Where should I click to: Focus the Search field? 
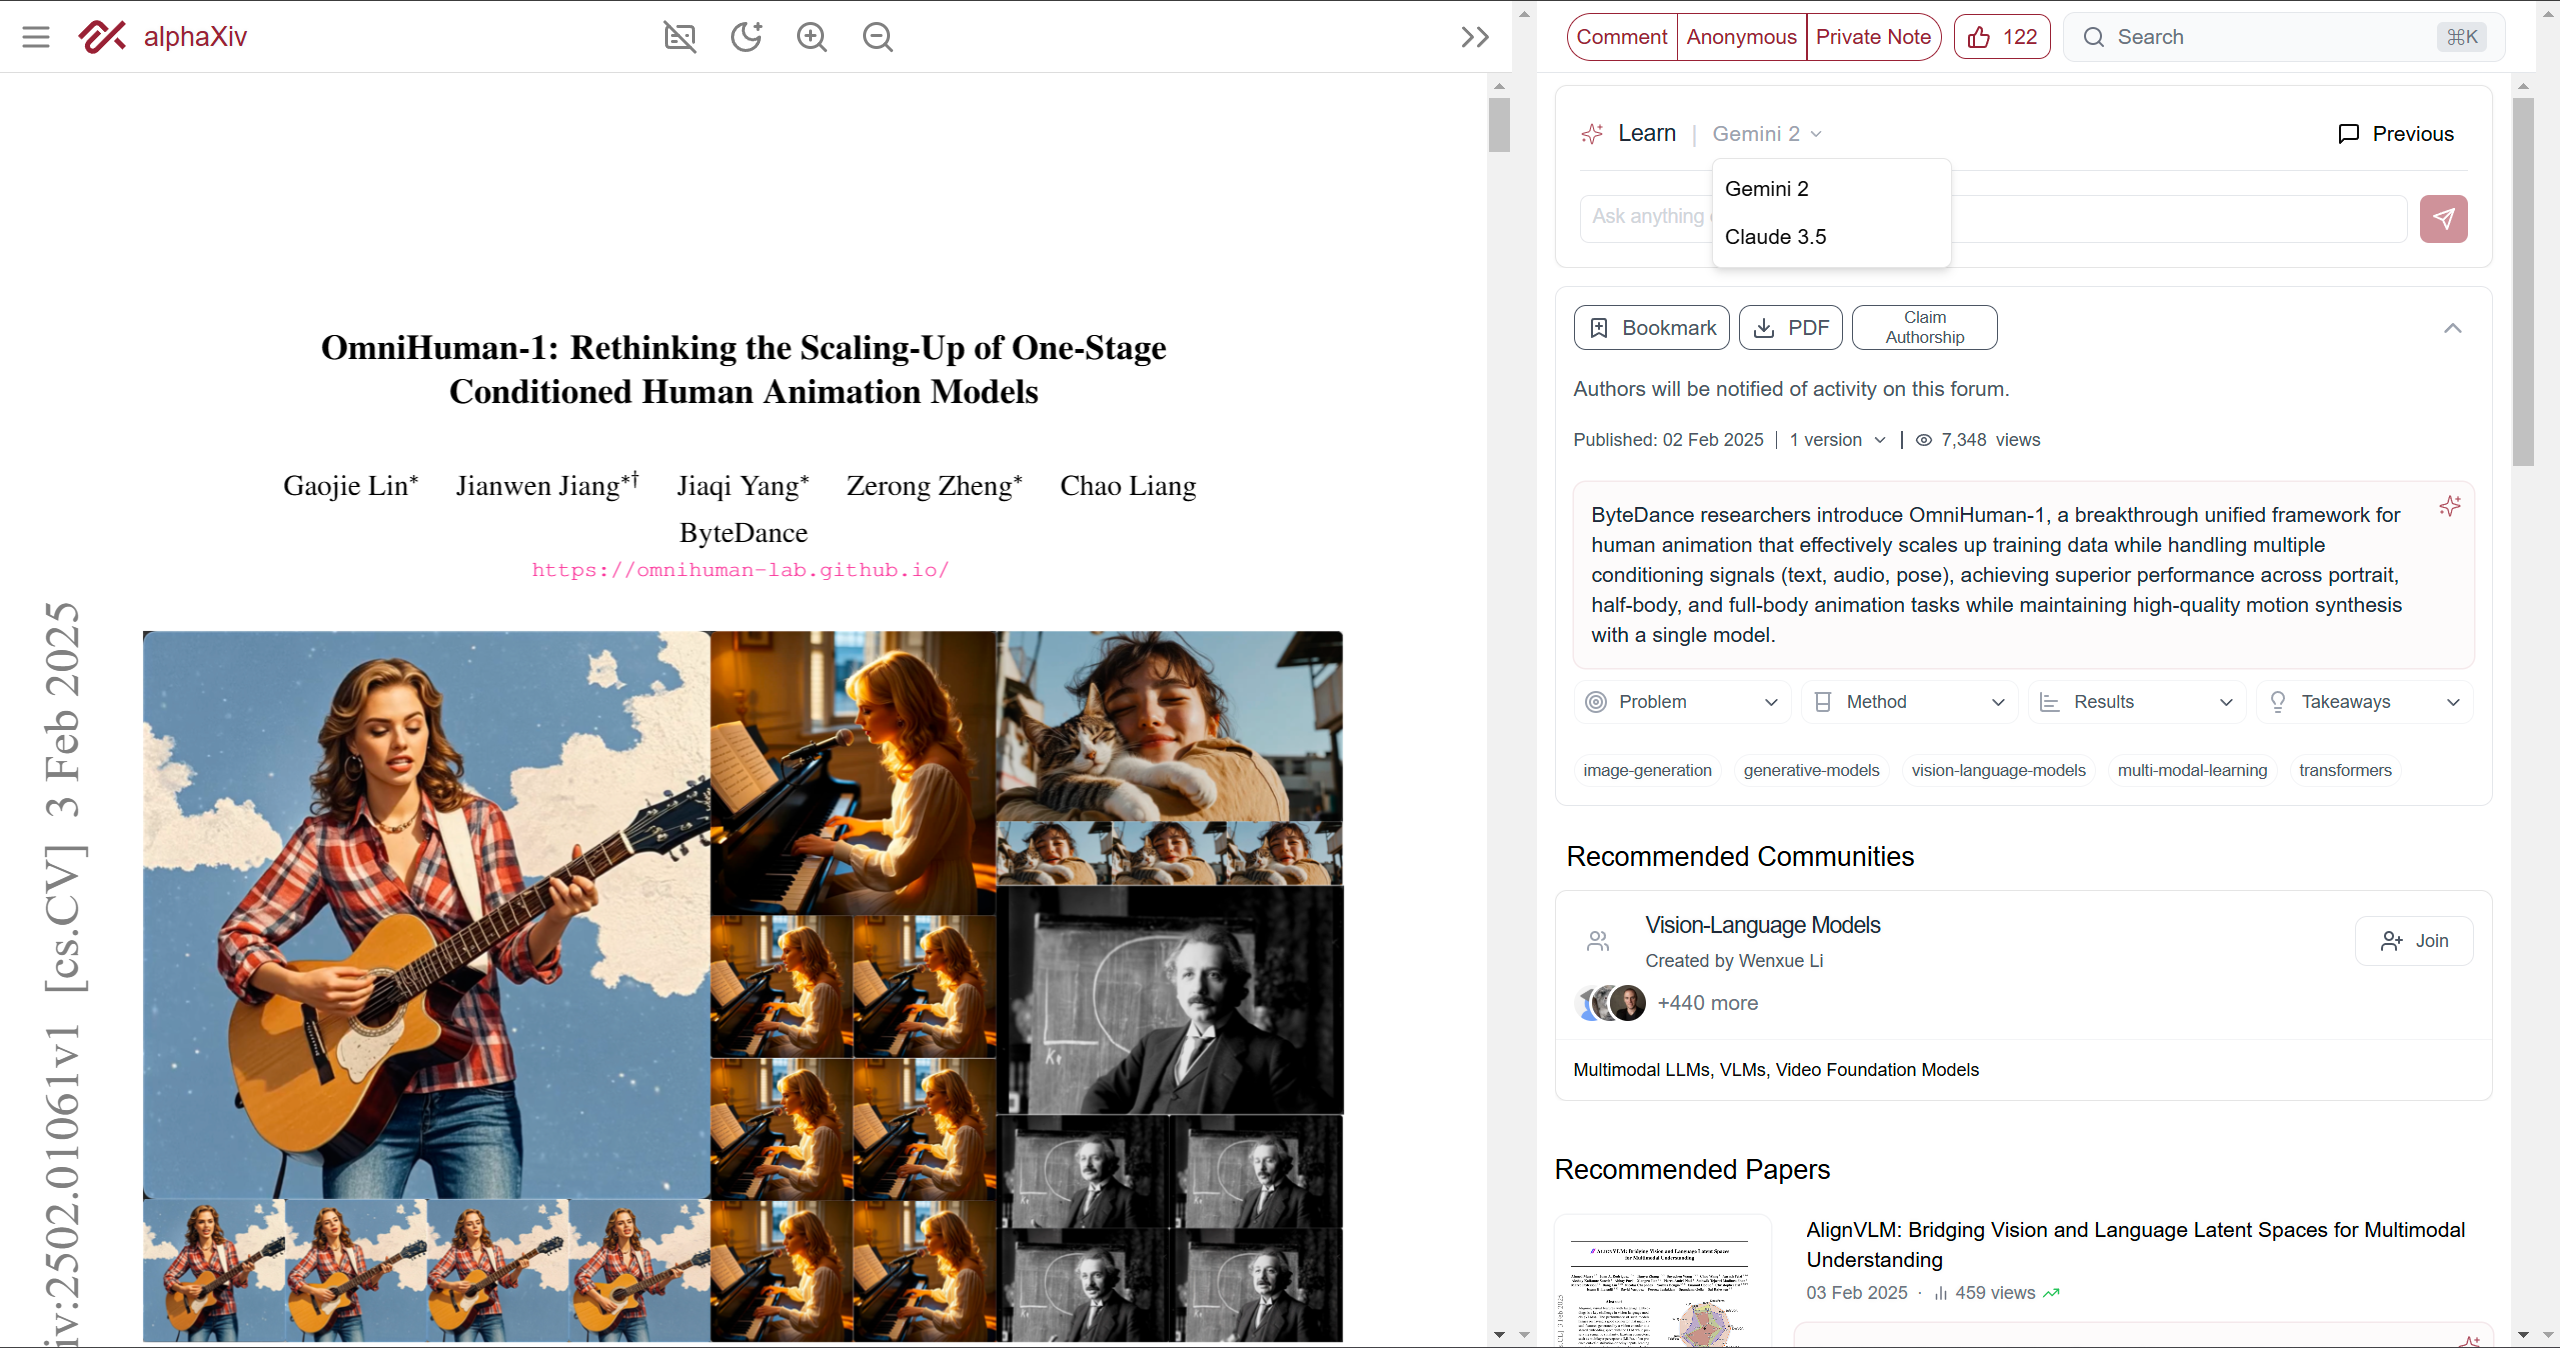pos(2284,37)
